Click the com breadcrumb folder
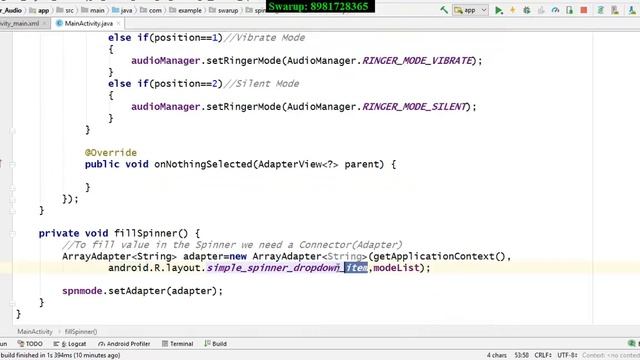Viewport: 640px width, 360px height. point(151,10)
